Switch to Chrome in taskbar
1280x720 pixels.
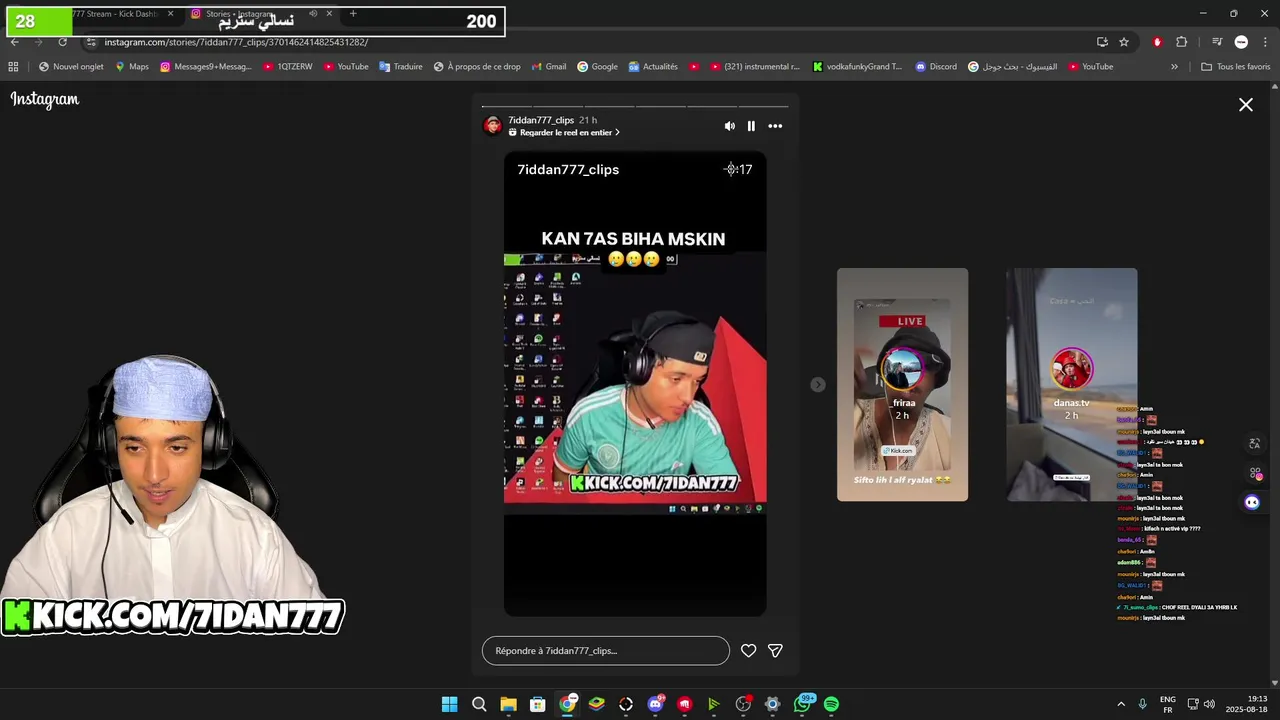click(x=567, y=704)
